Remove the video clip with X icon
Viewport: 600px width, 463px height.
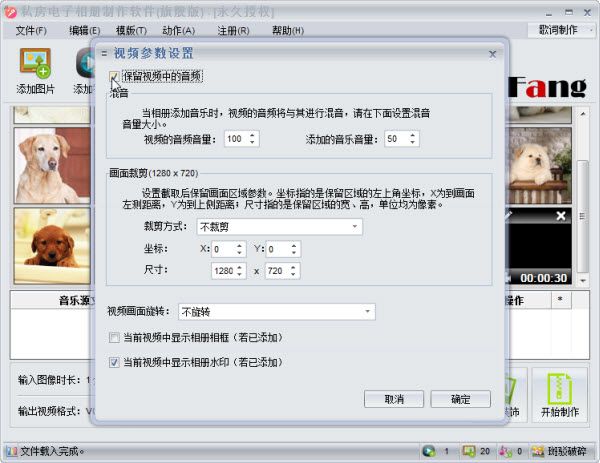coord(561,216)
